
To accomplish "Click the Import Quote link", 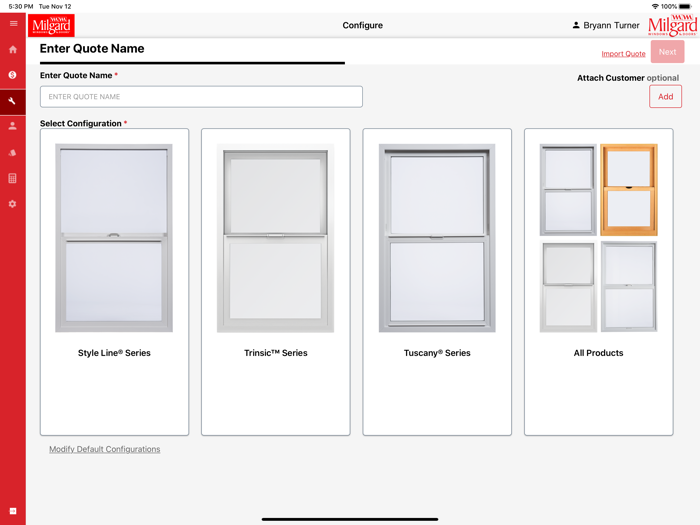I will tap(623, 54).
